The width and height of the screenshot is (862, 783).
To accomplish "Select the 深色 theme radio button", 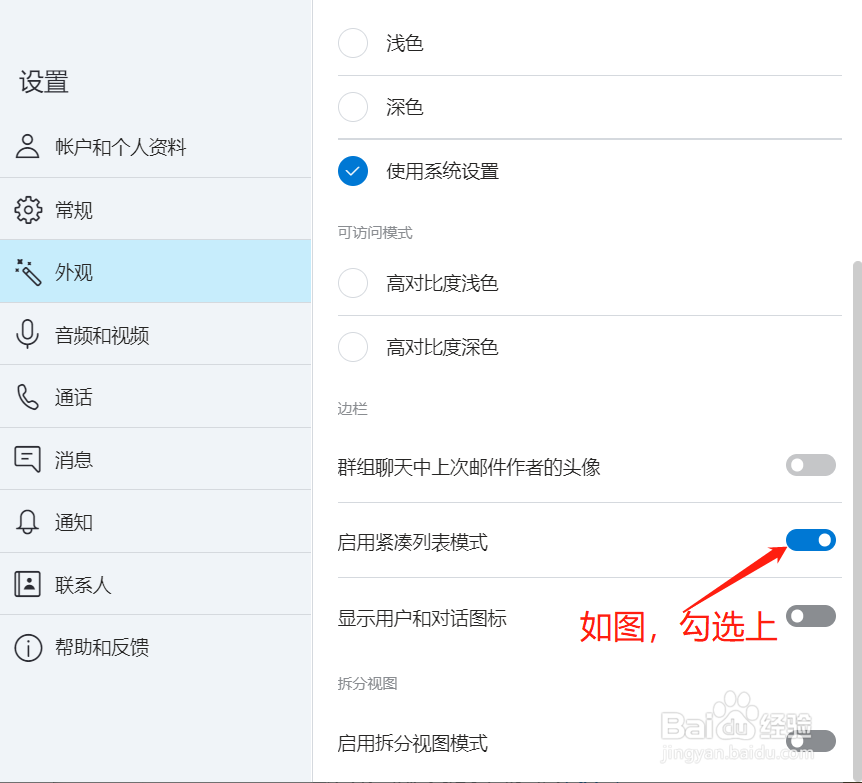I will tap(353, 107).
